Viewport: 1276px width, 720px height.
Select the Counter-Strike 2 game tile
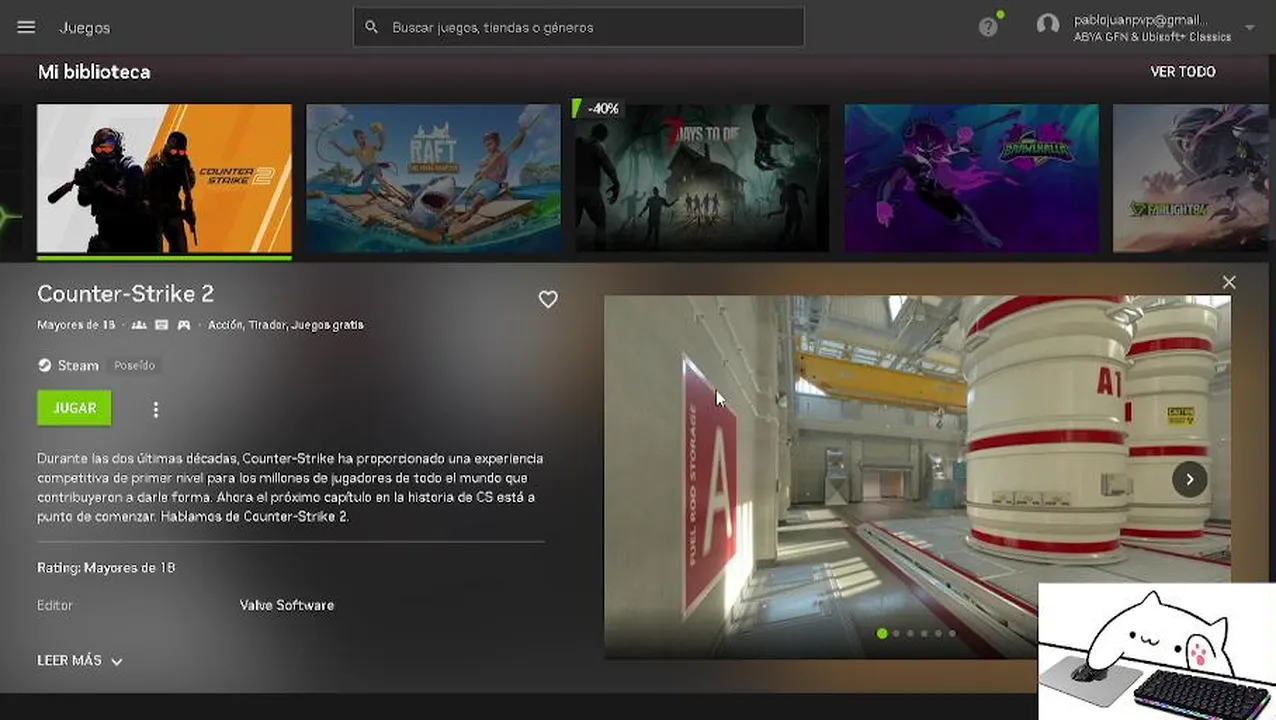point(164,178)
